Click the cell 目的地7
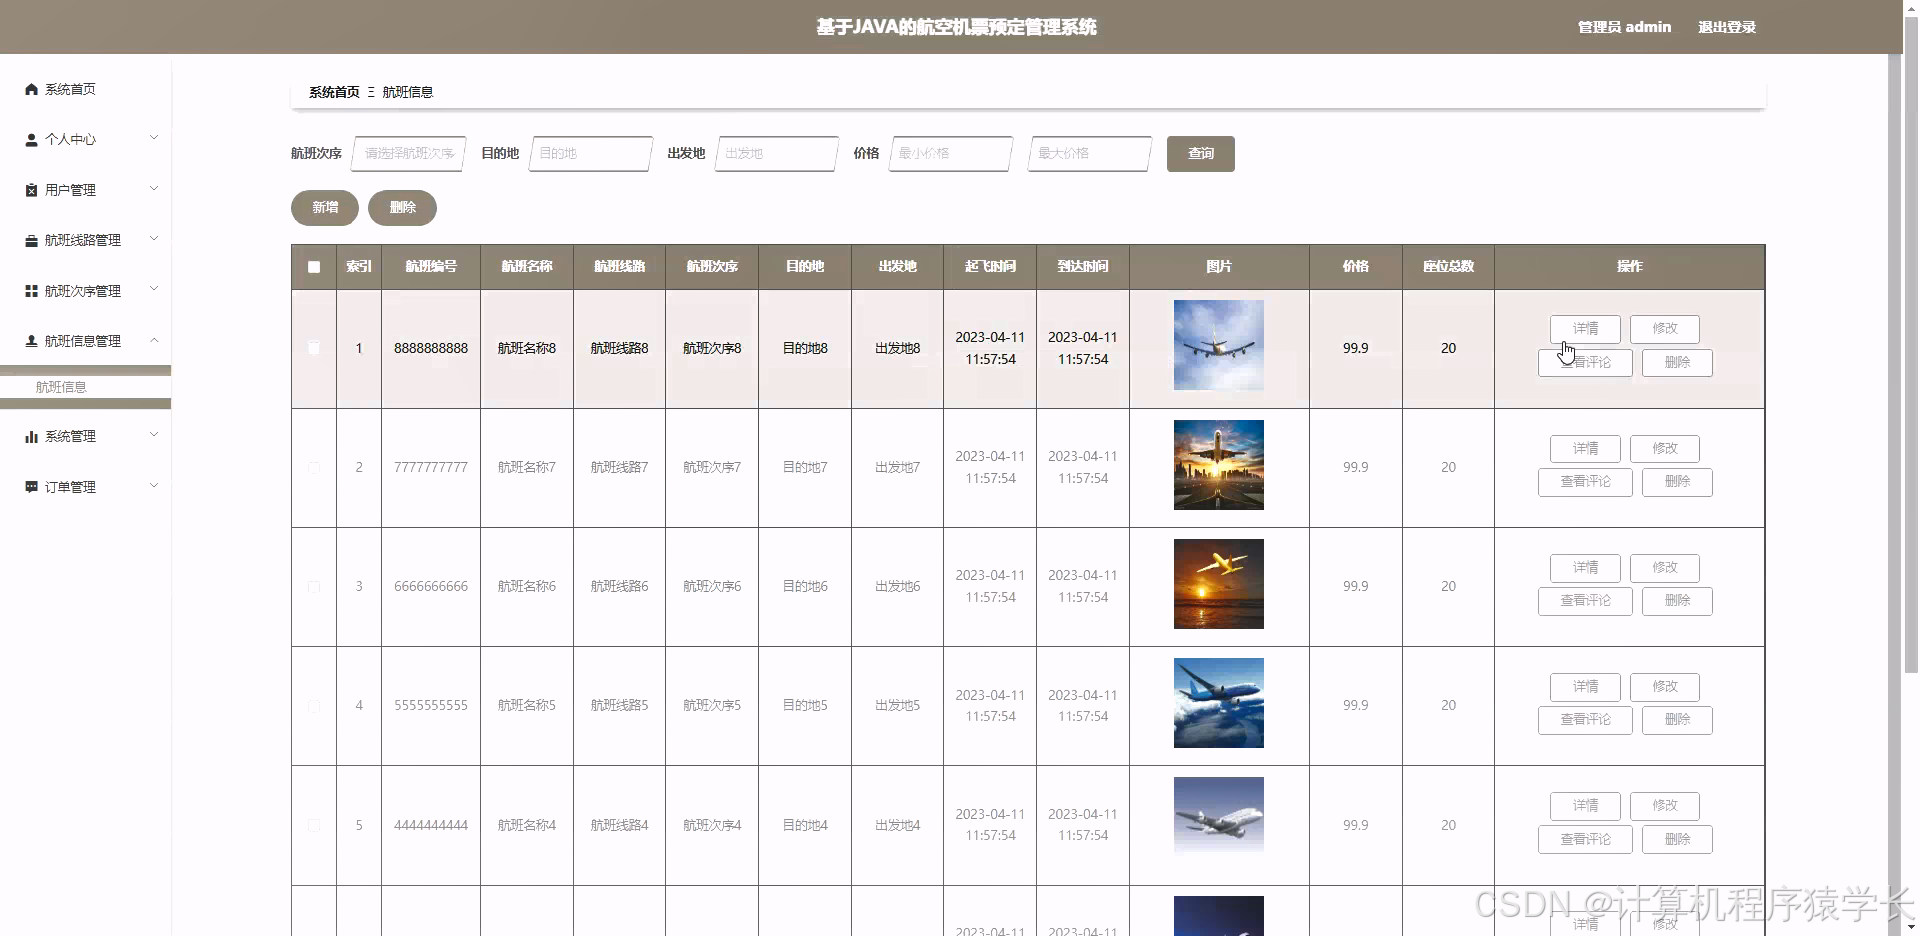The height and width of the screenshot is (936, 1920). click(x=805, y=468)
